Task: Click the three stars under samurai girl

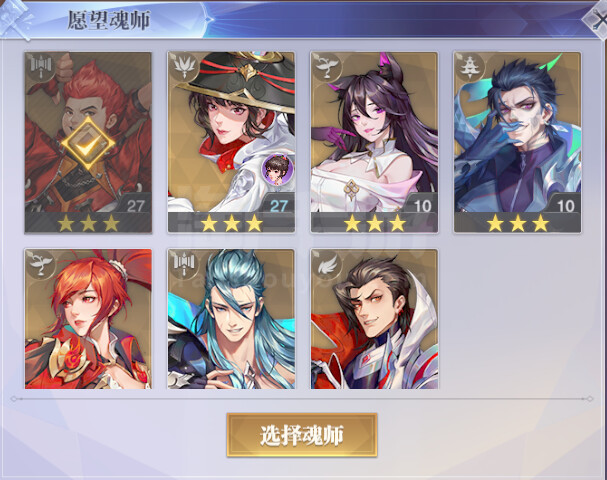Action: [231, 223]
